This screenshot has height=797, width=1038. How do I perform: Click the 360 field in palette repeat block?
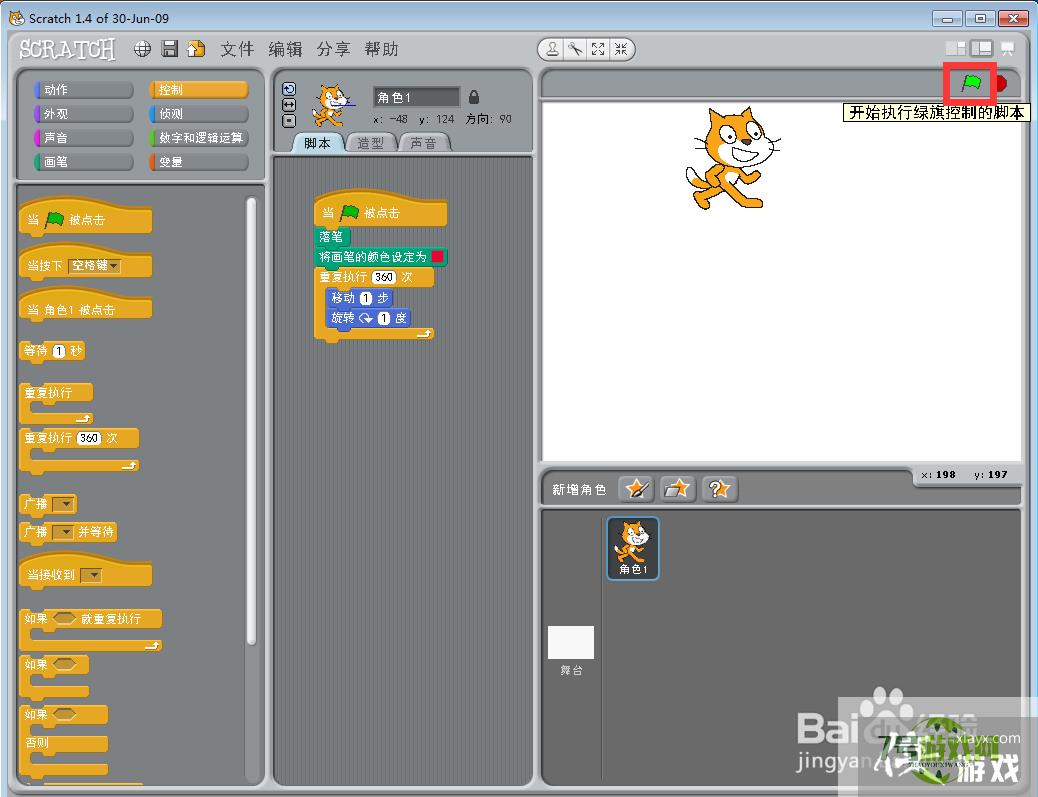pyautogui.click(x=89, y=438)
